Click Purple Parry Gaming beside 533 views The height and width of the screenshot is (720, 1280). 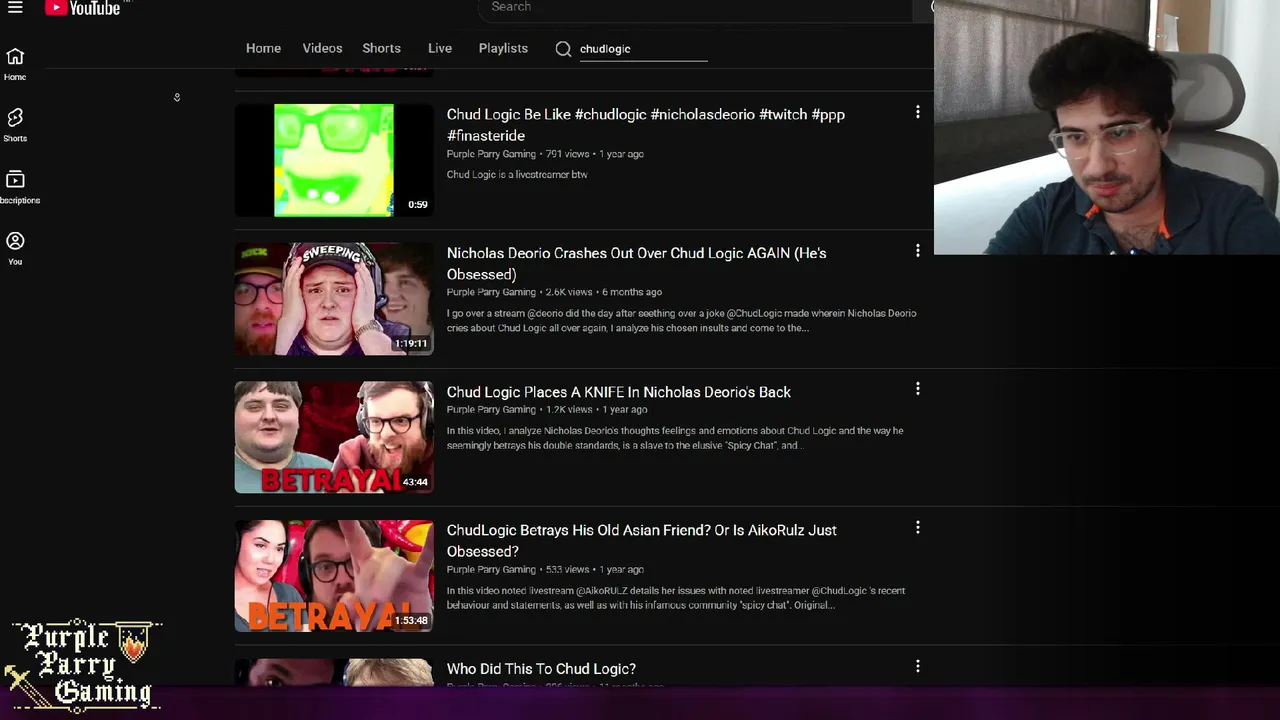[491, 569]
